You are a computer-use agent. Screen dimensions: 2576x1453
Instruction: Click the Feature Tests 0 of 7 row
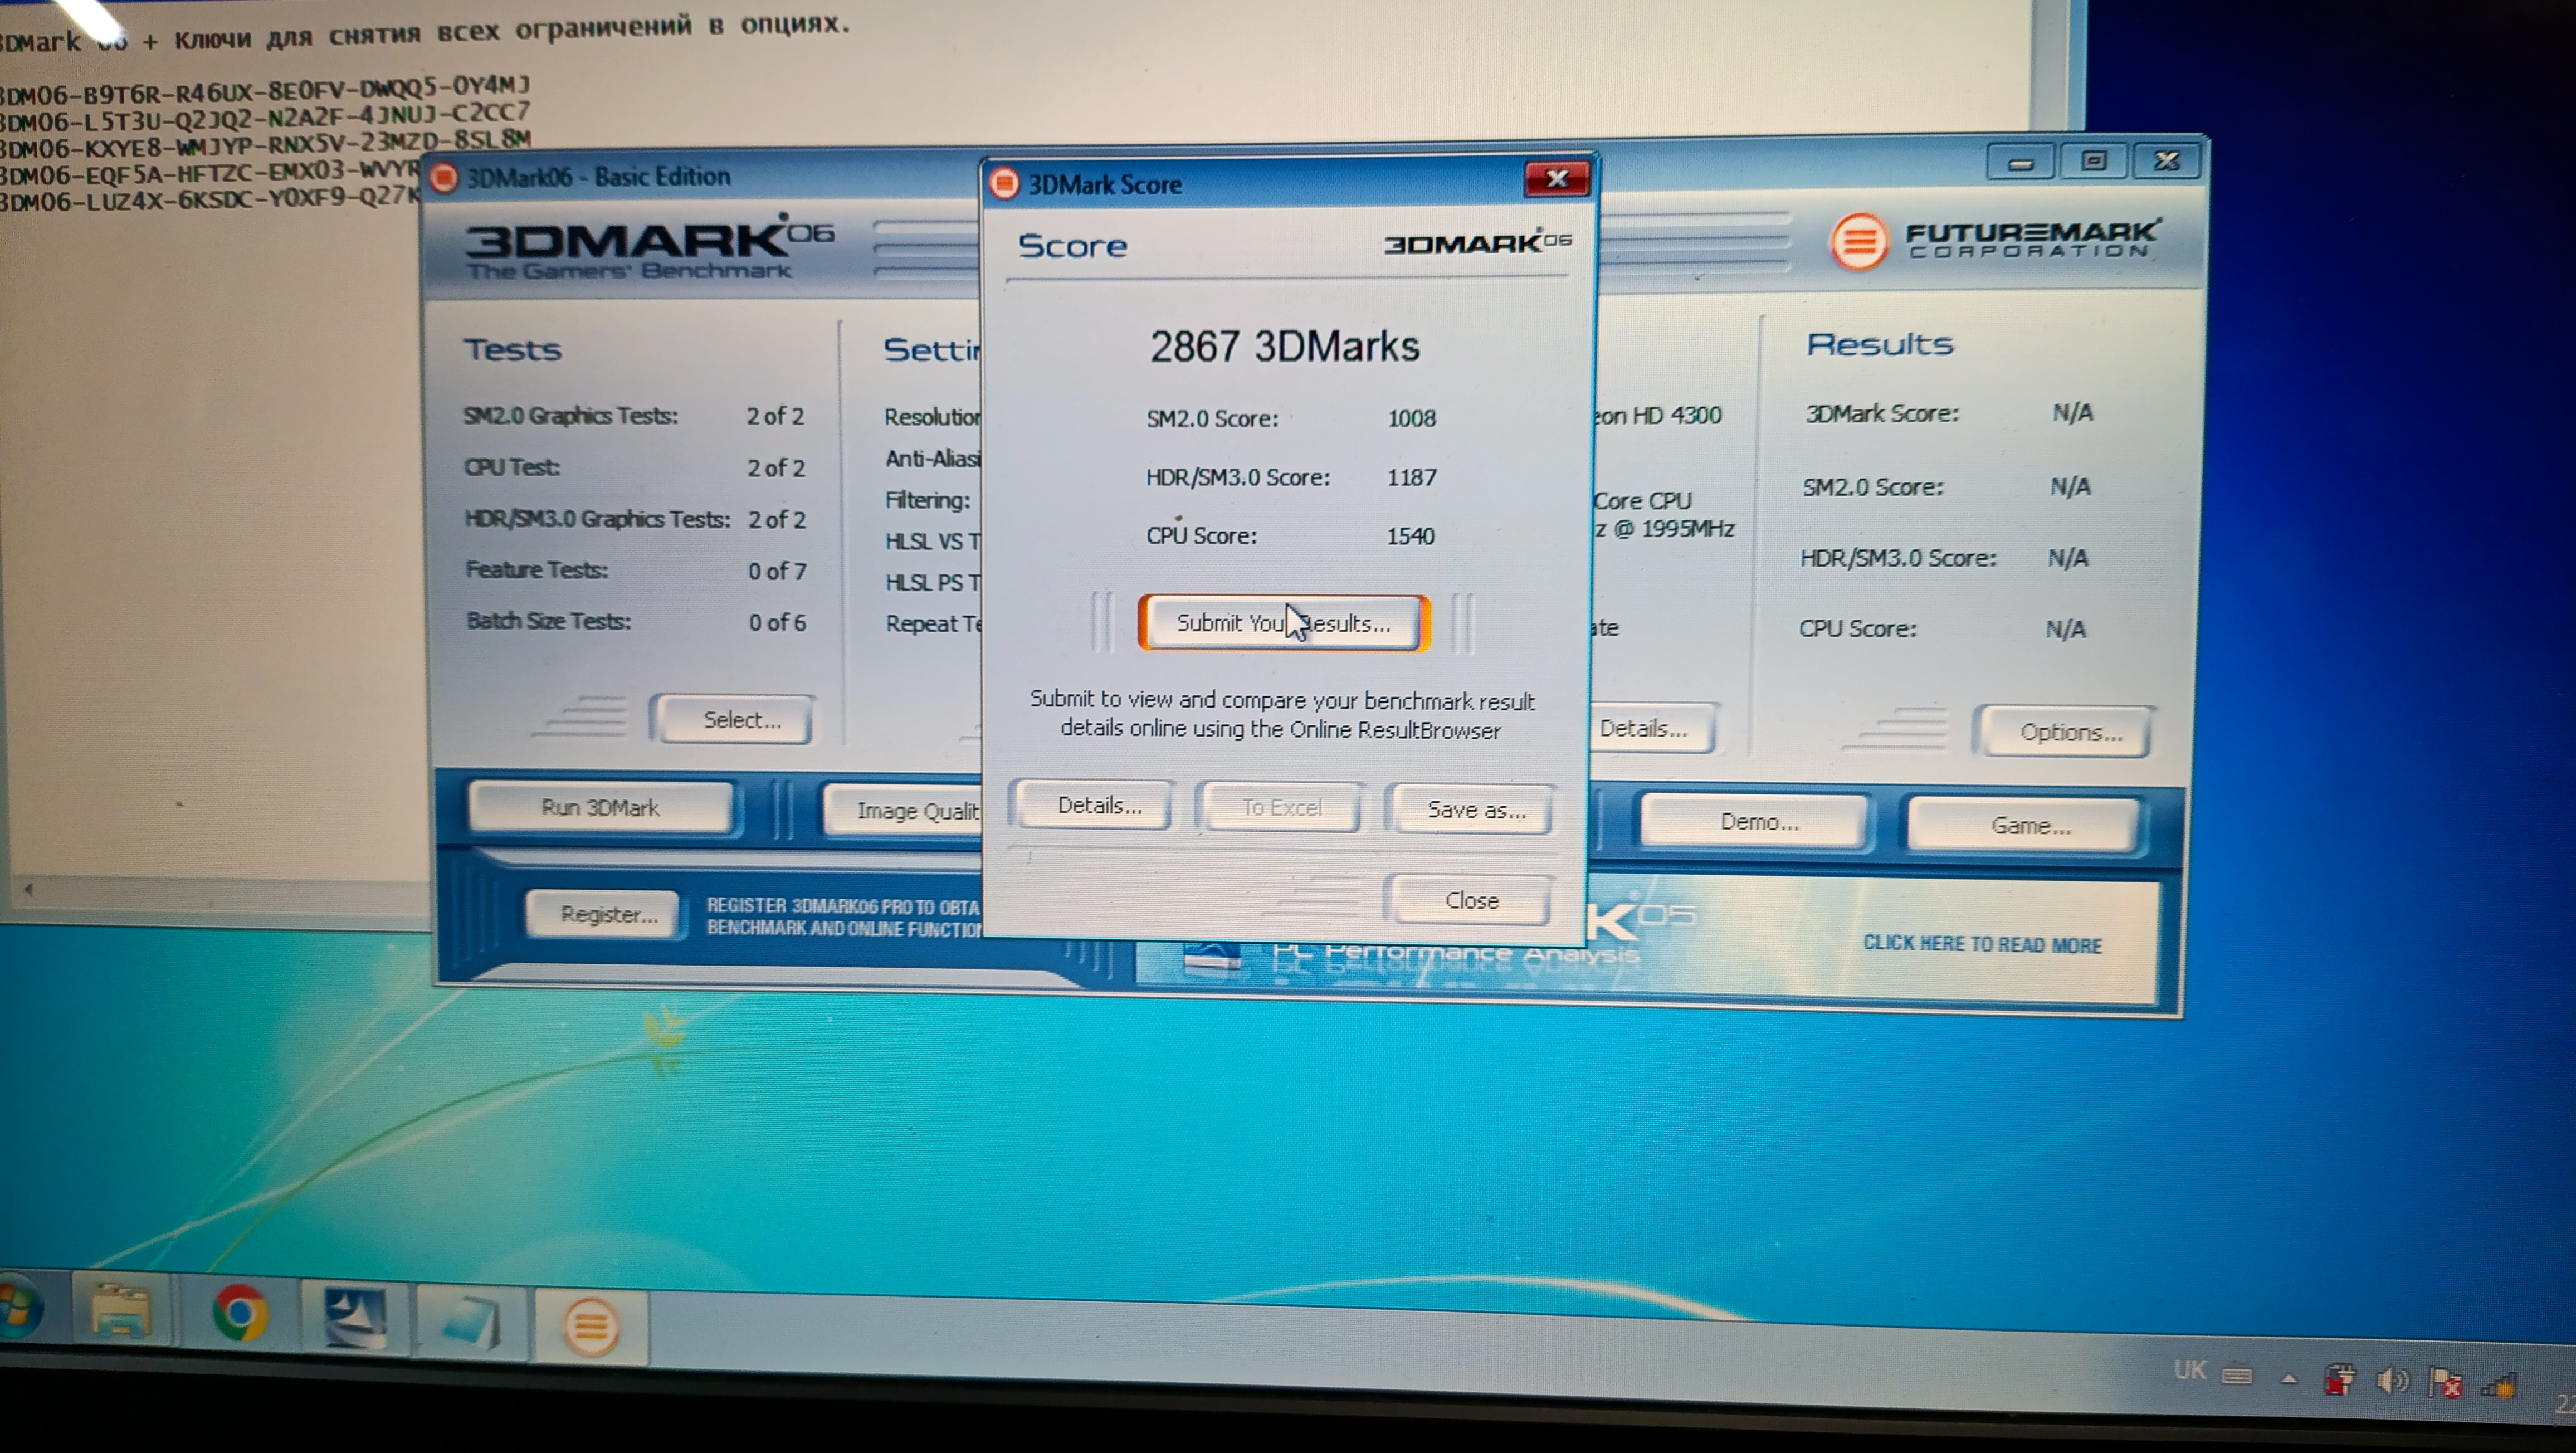coord(636,570)
